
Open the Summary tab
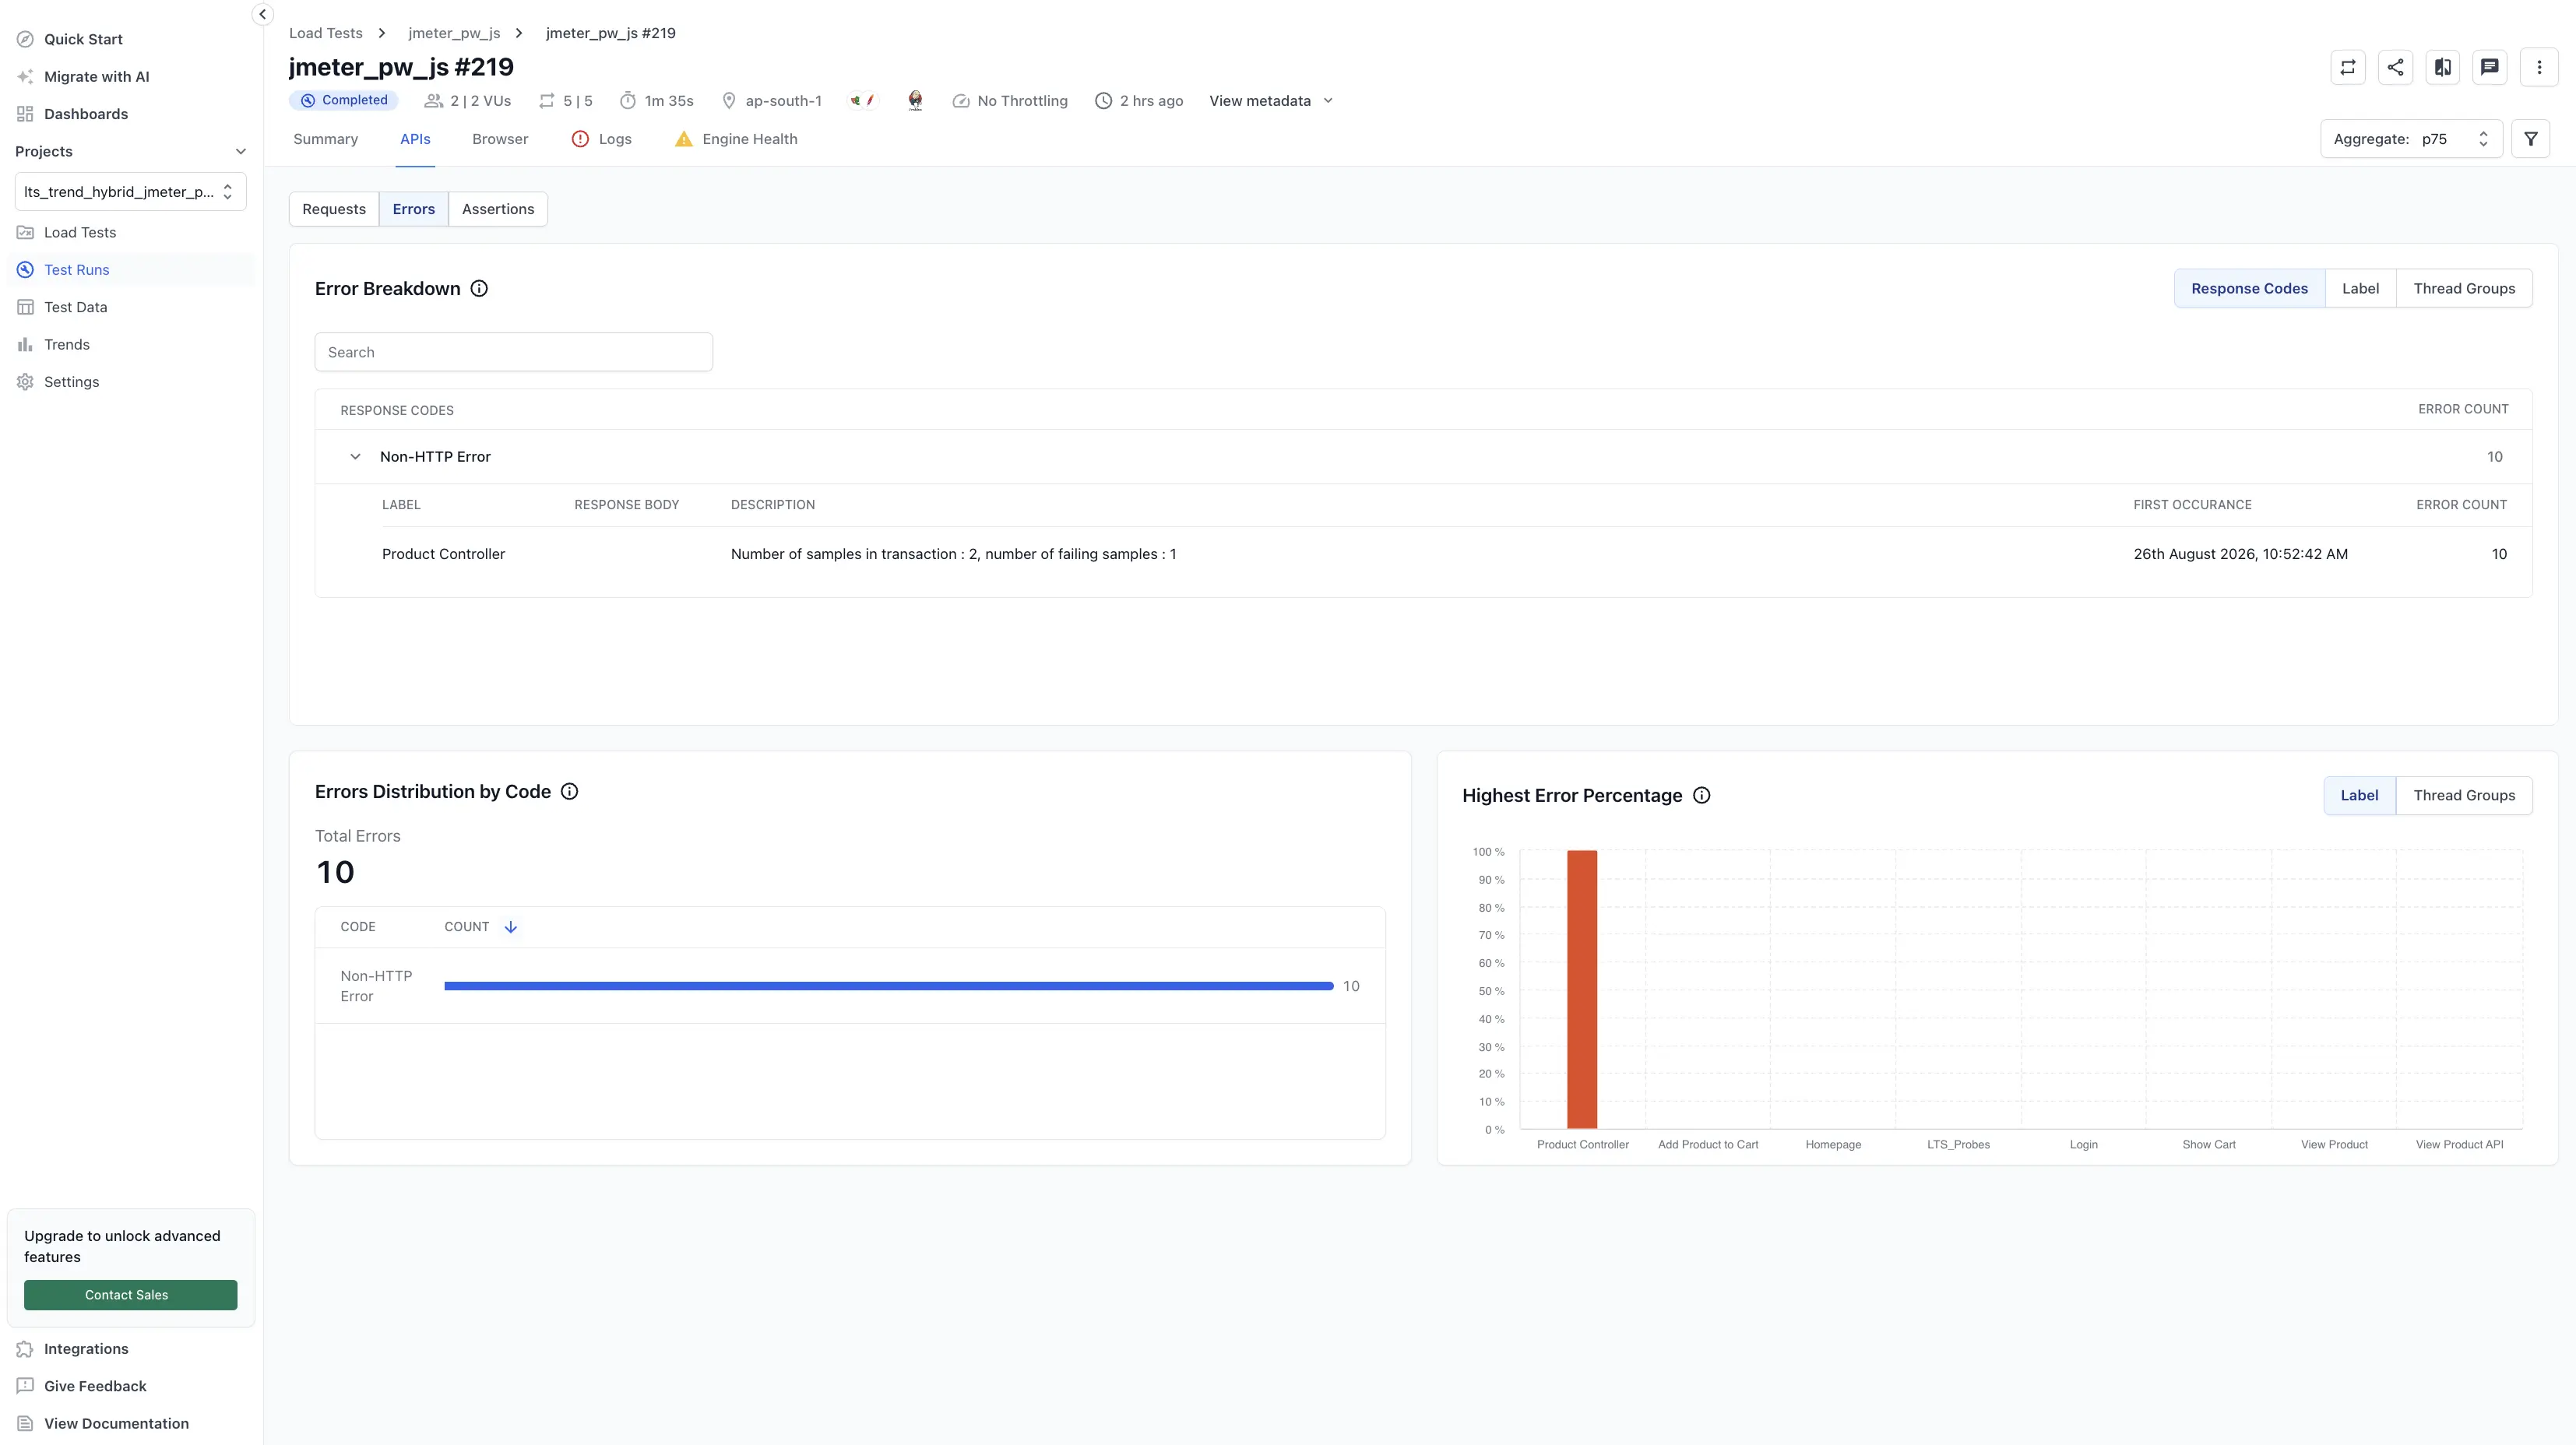(x=325, y=139)
